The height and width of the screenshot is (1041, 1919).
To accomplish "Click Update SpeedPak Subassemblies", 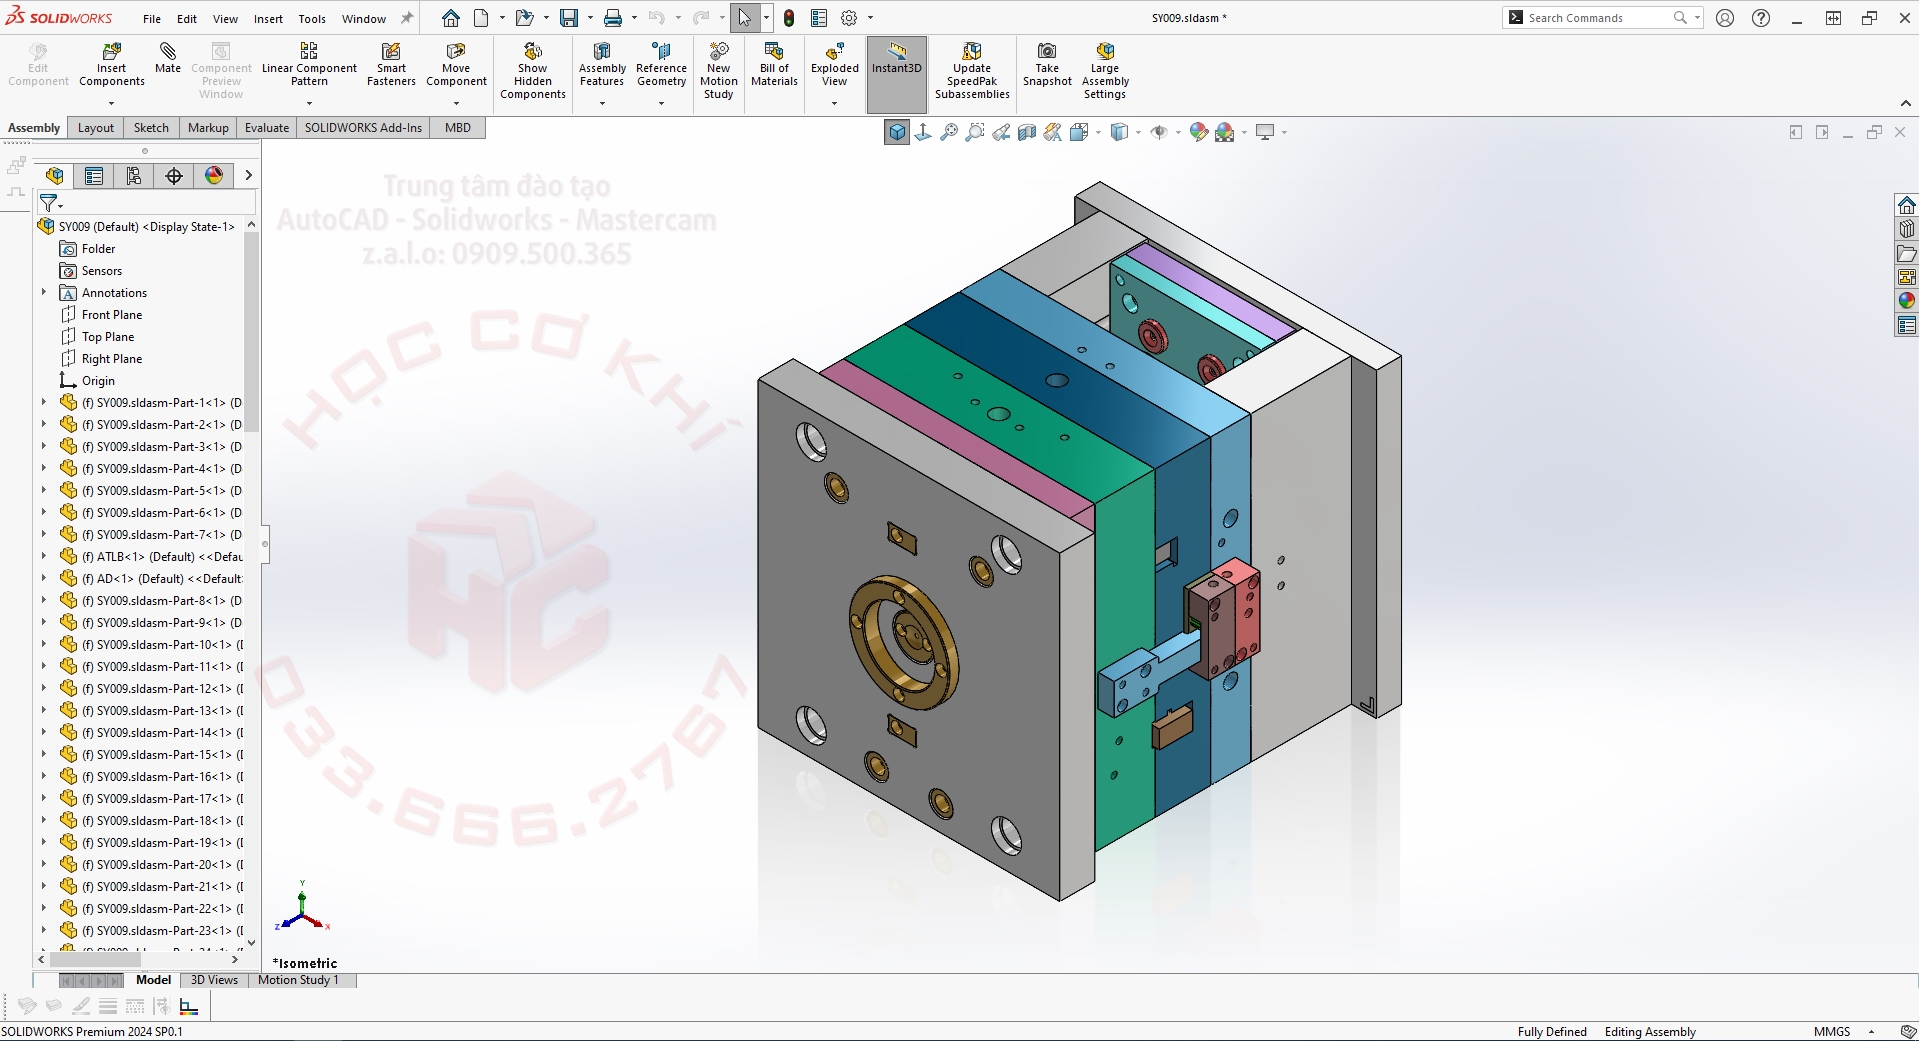I will [972, 71].
